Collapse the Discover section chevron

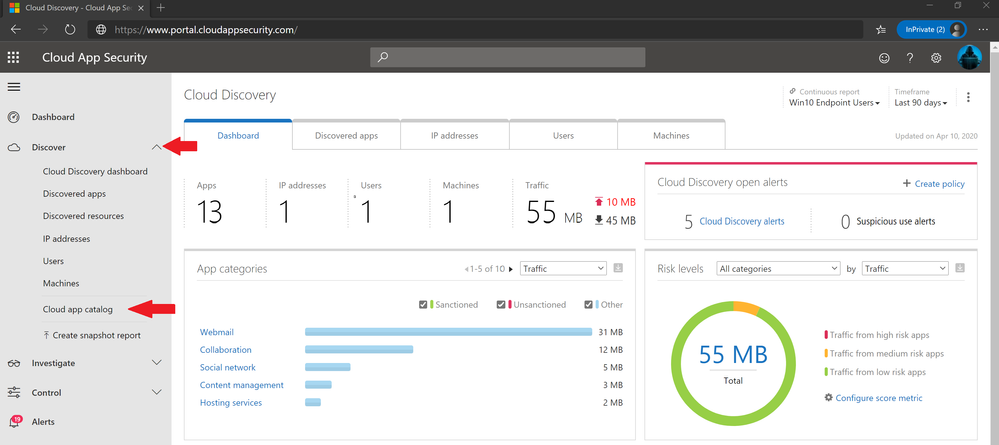157,147
